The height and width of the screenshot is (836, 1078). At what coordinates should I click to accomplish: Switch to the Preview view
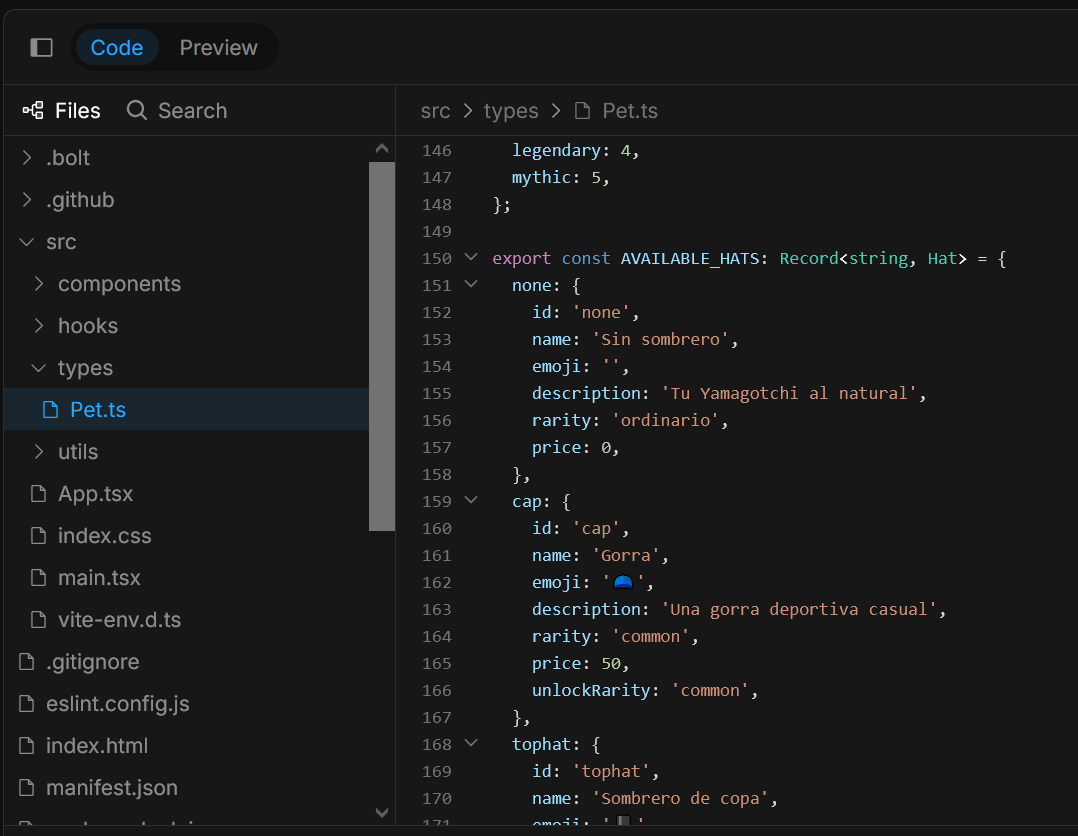pos(218,47)
